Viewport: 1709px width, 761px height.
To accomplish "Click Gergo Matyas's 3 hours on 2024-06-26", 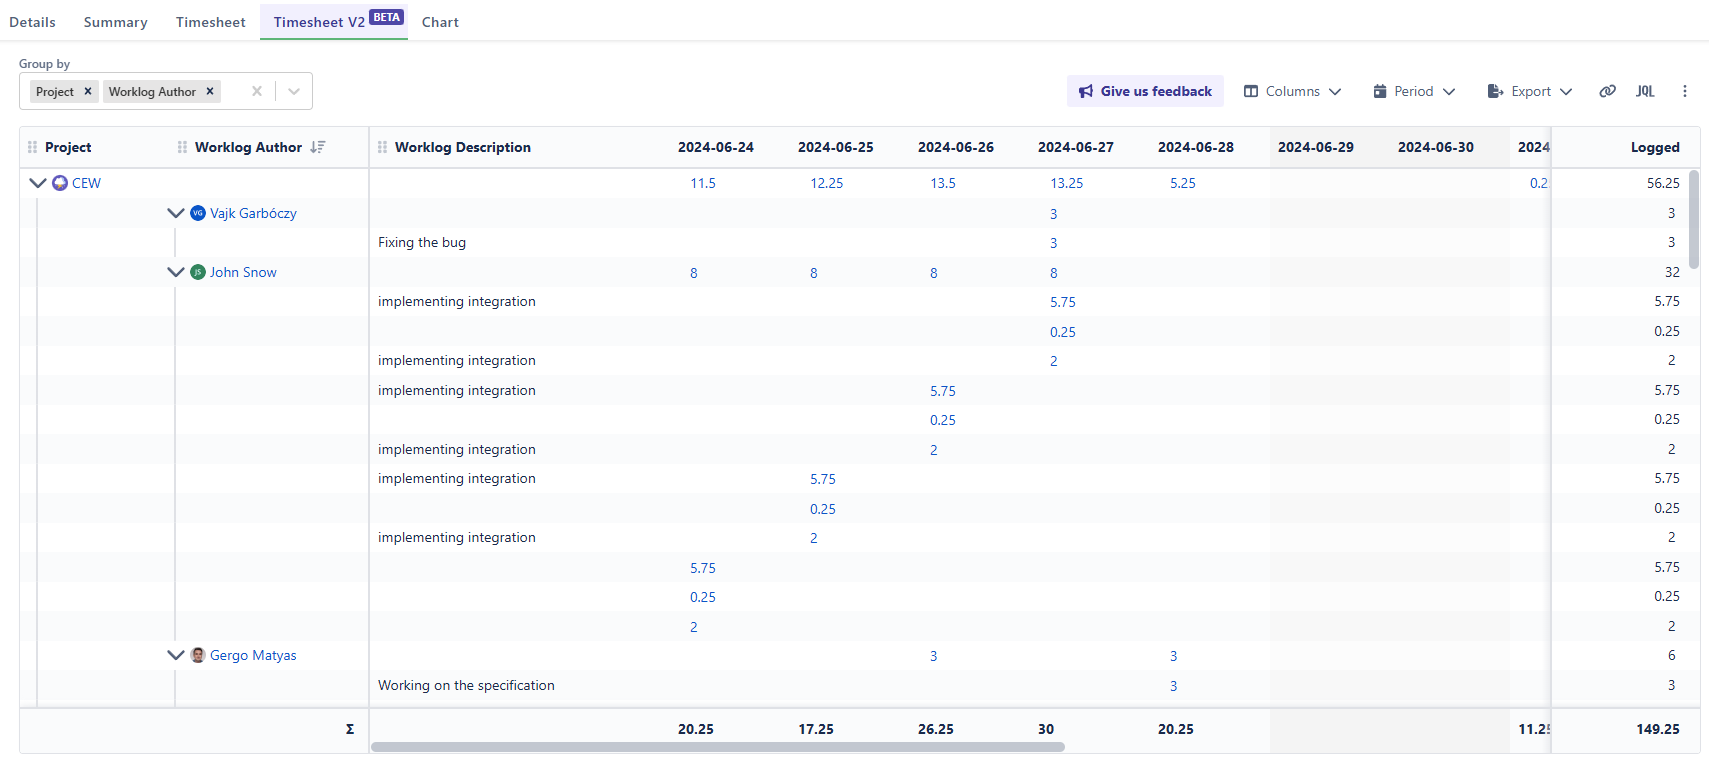I will click(x=934, y=656).
